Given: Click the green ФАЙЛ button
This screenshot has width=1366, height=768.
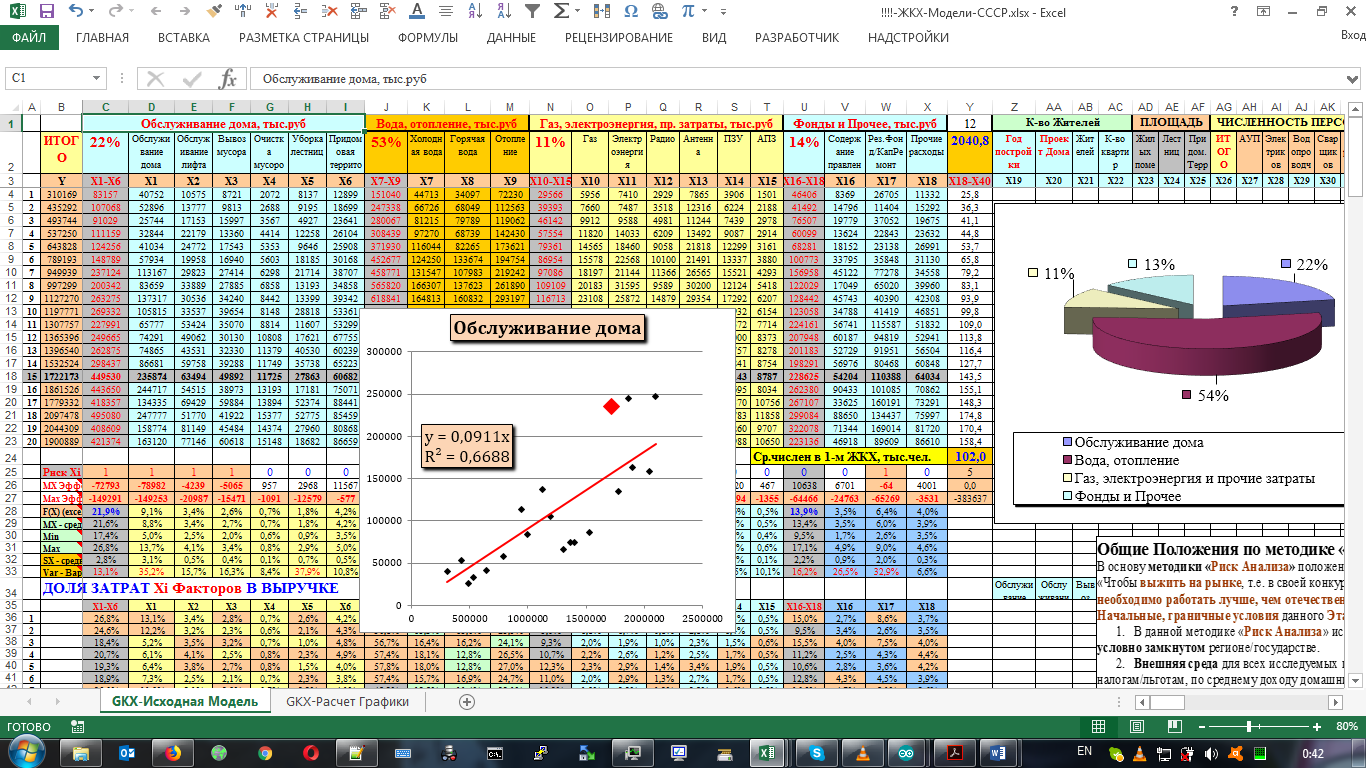Looking at the screenshot, I should point(29,38).
